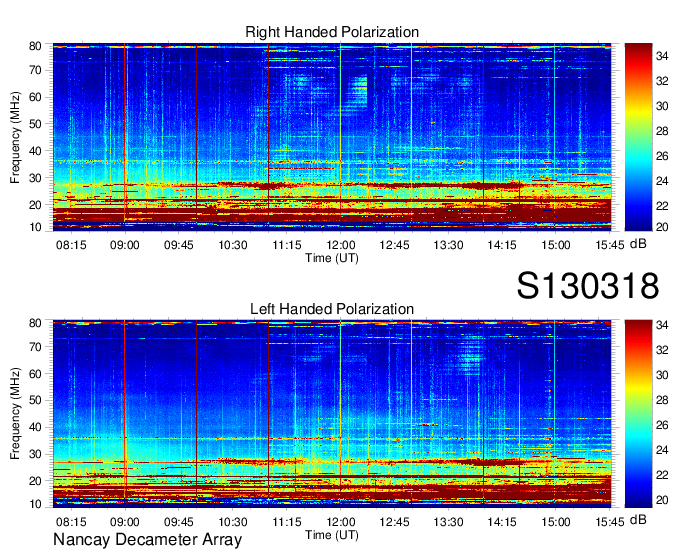Click the 12:00 time tick under the left-handed plot

click(341, 522)
